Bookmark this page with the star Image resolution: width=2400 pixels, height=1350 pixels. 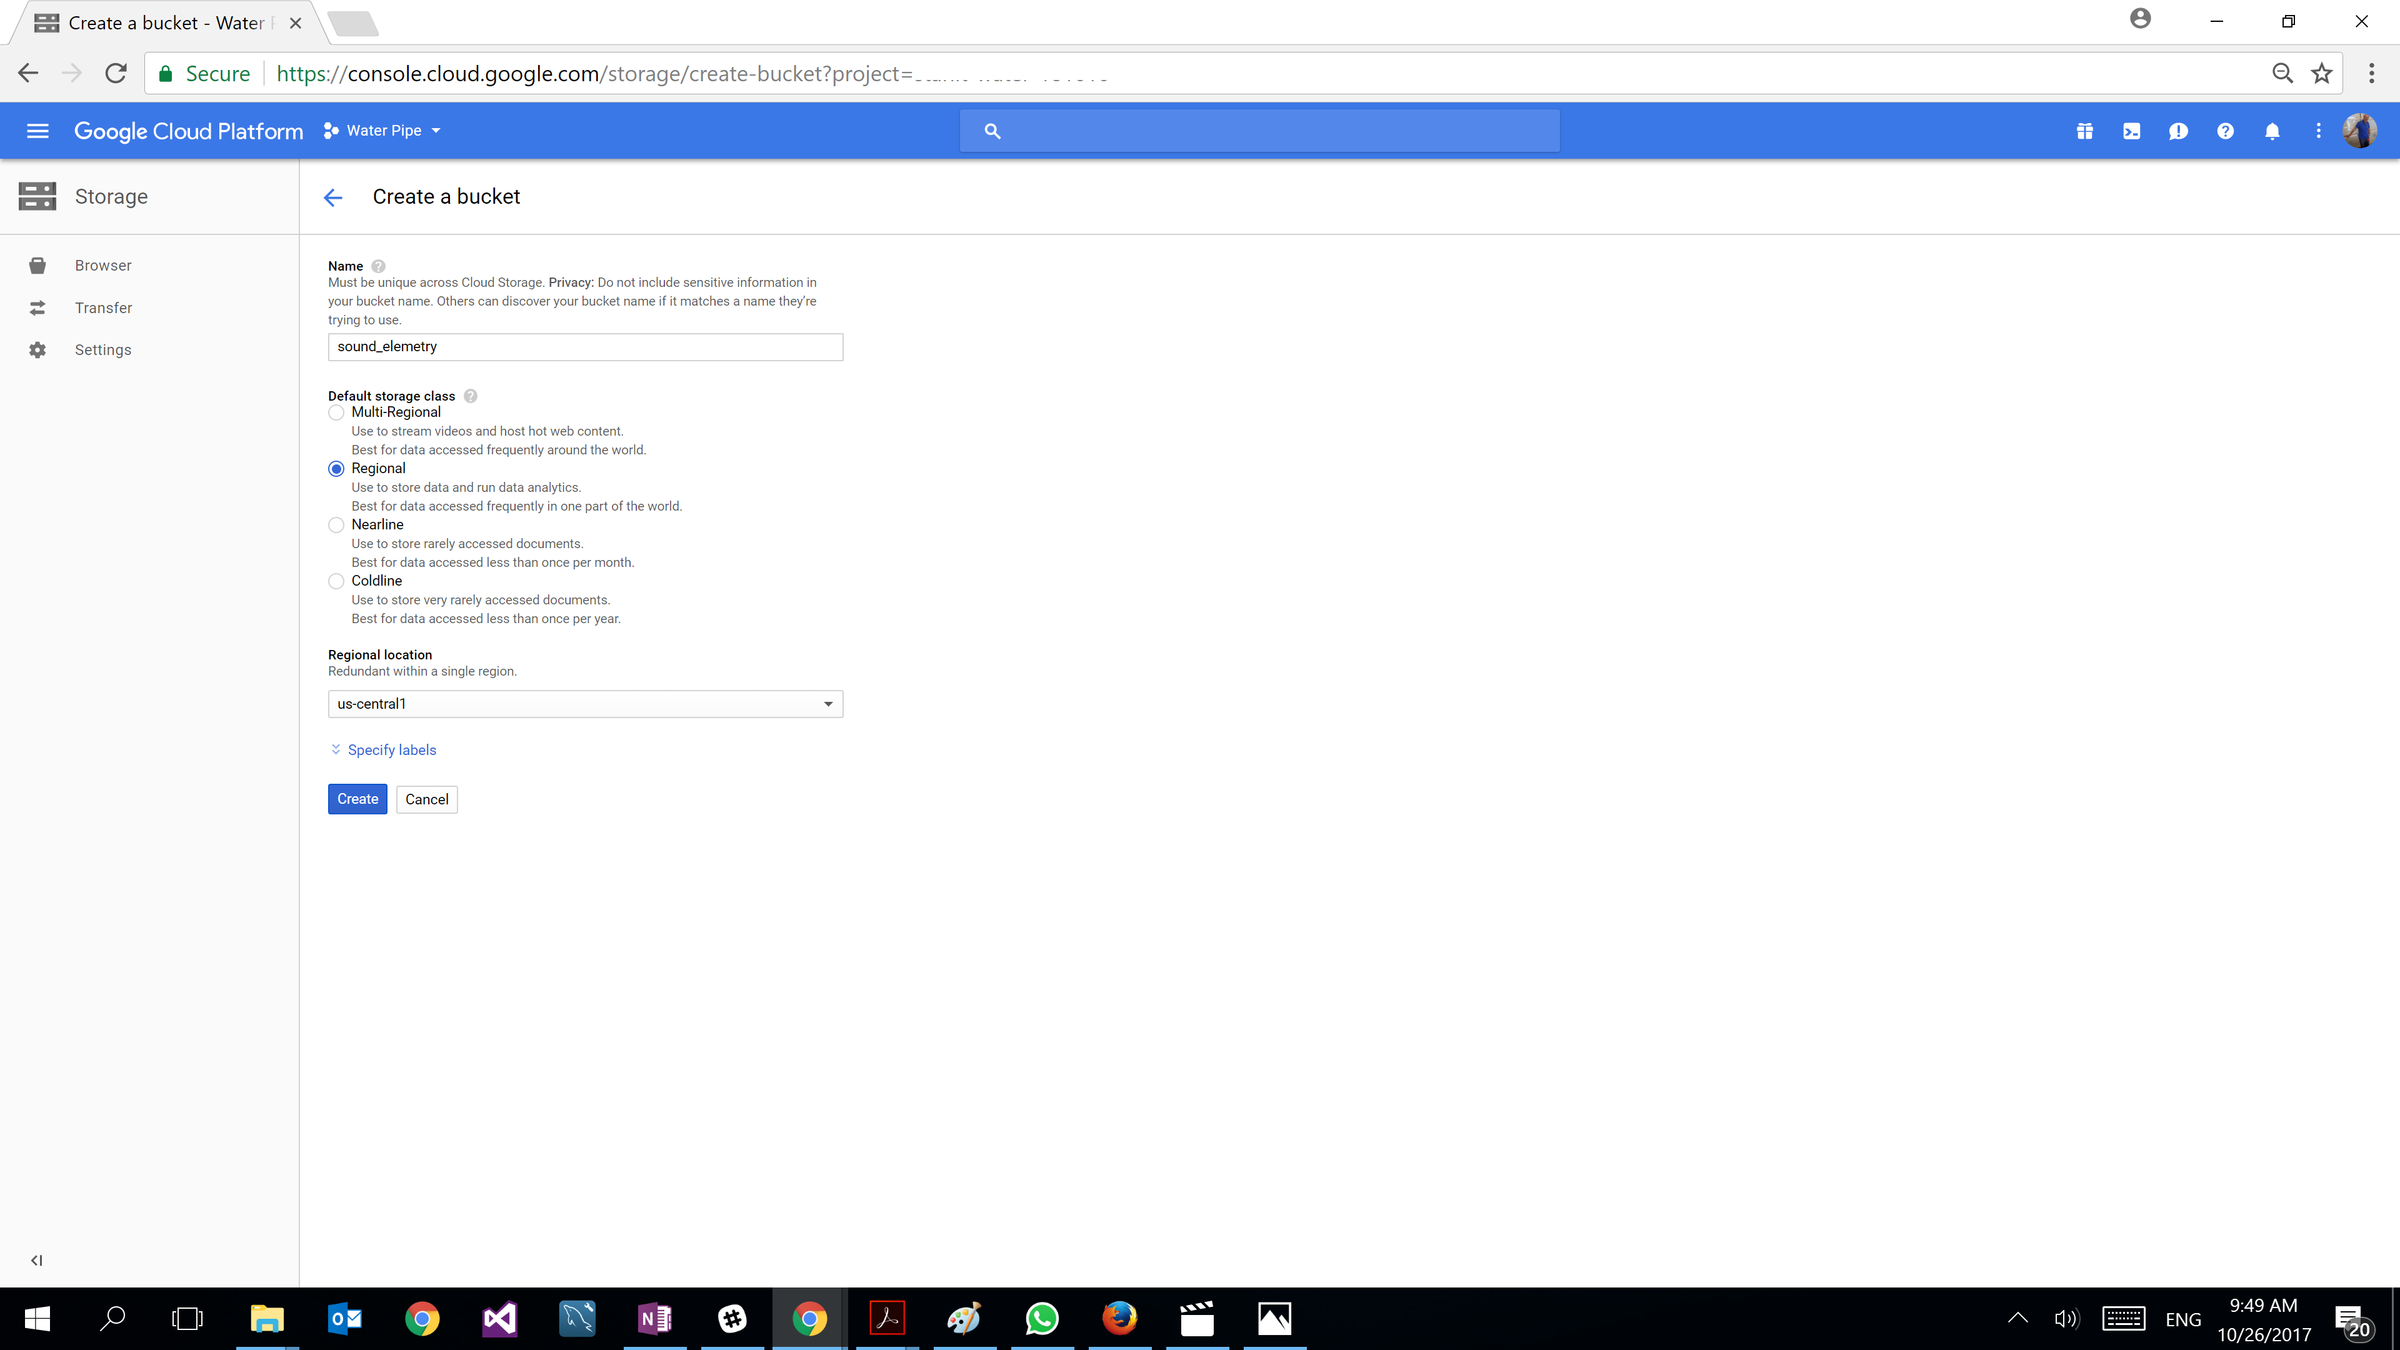[x=2322, y=73]
